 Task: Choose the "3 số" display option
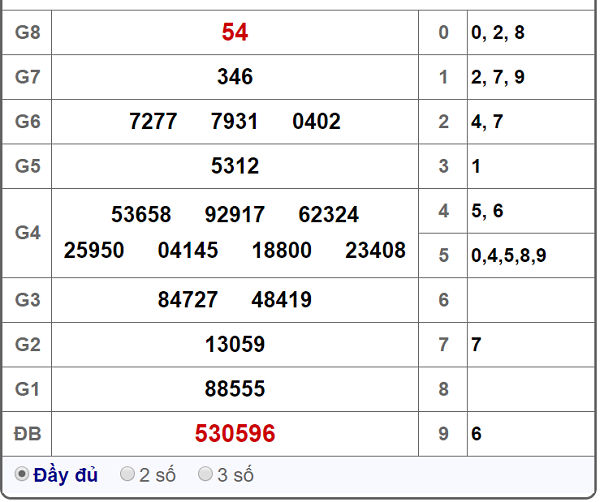tap(205, 474)
